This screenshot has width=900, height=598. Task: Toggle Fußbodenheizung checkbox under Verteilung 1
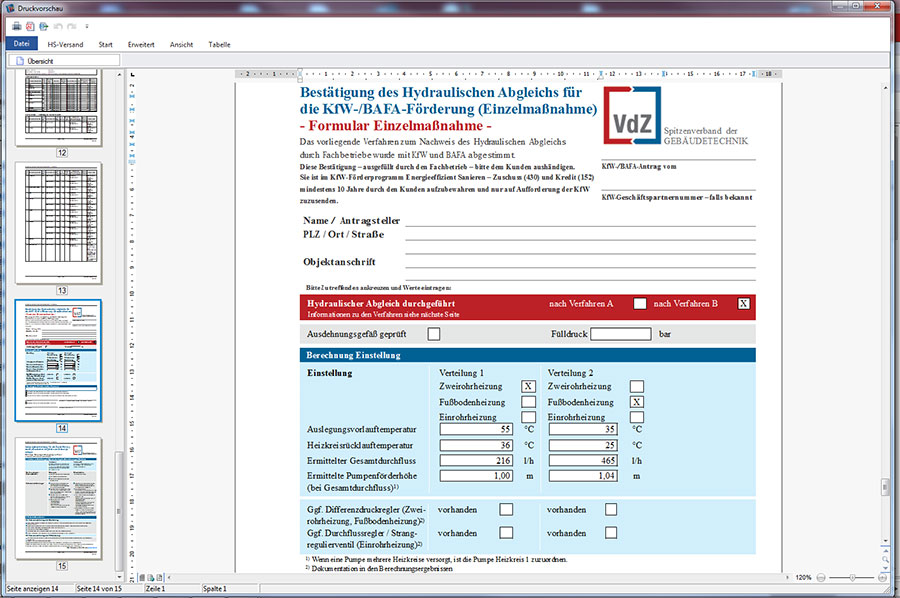pos(528,402)
